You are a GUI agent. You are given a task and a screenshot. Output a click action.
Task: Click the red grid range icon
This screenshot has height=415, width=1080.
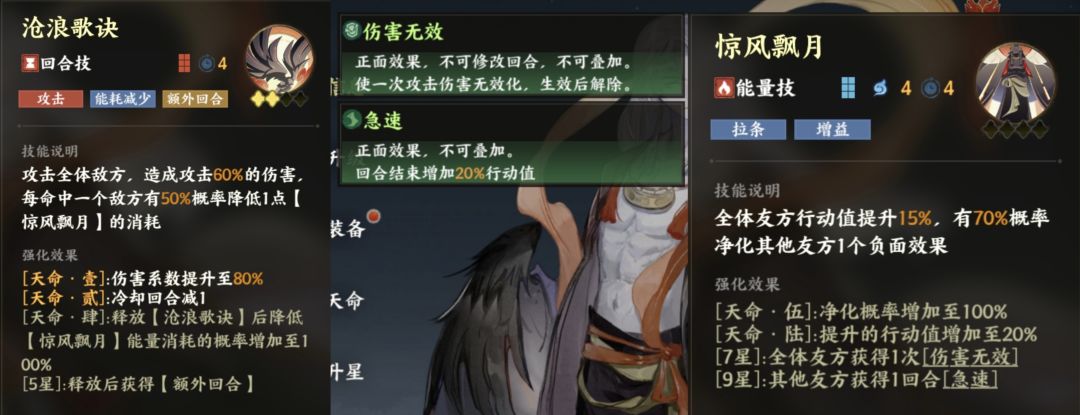(x=185, y=64)
